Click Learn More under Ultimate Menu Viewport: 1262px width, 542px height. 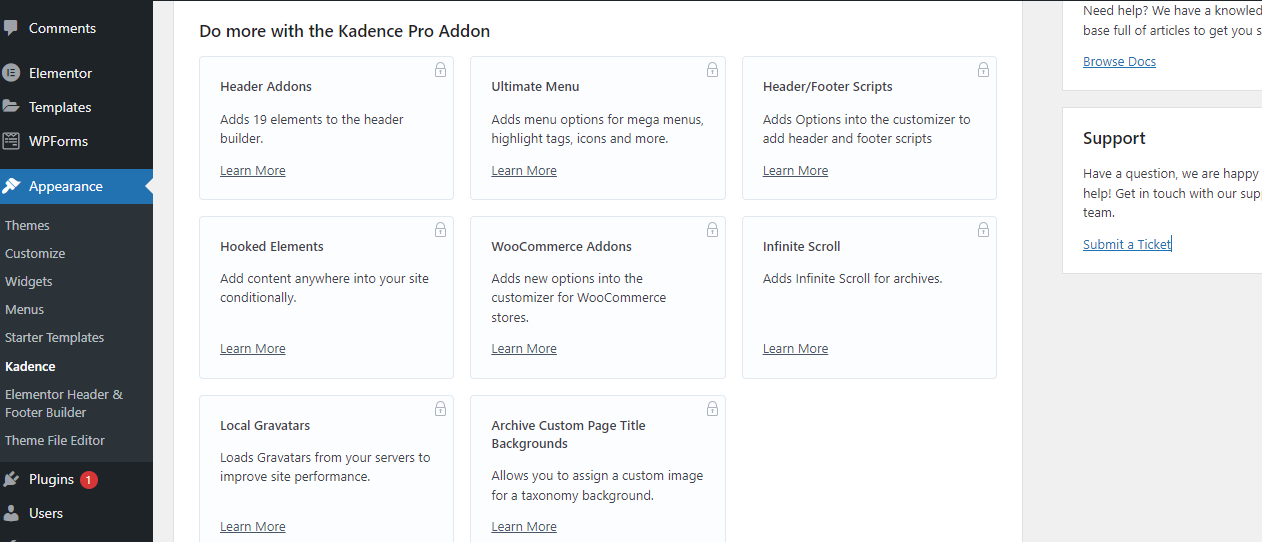click(524, 171)
